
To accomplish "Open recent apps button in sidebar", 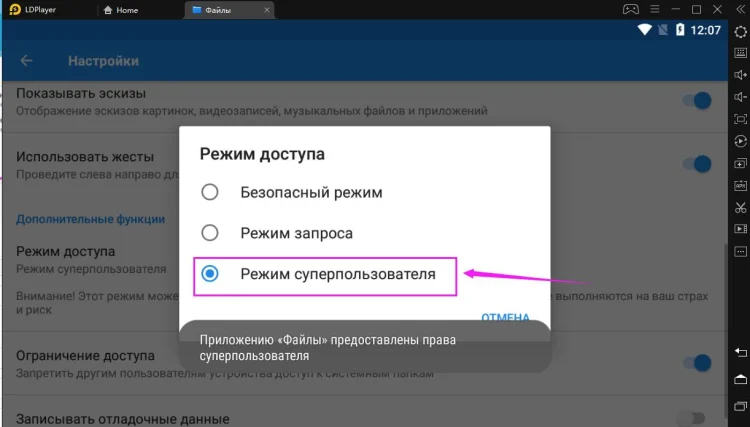I will pos(740,406).
